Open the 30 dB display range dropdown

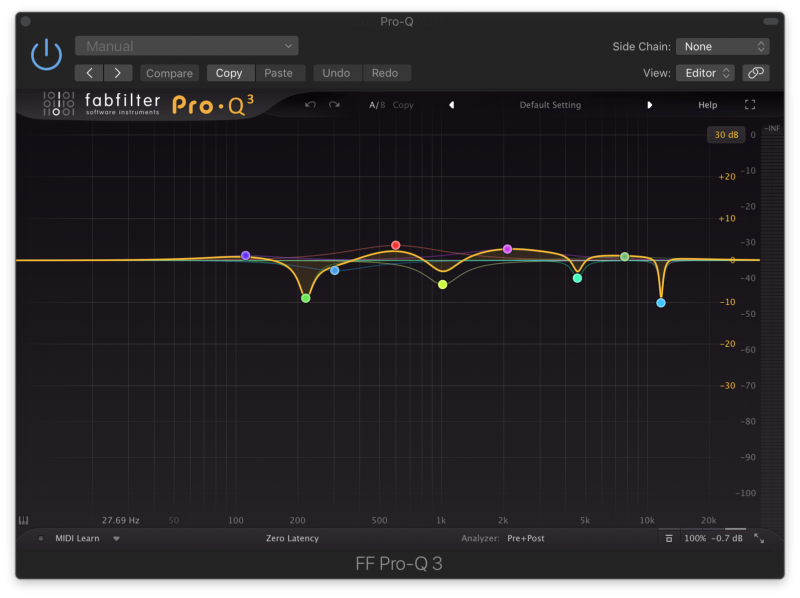726,135
